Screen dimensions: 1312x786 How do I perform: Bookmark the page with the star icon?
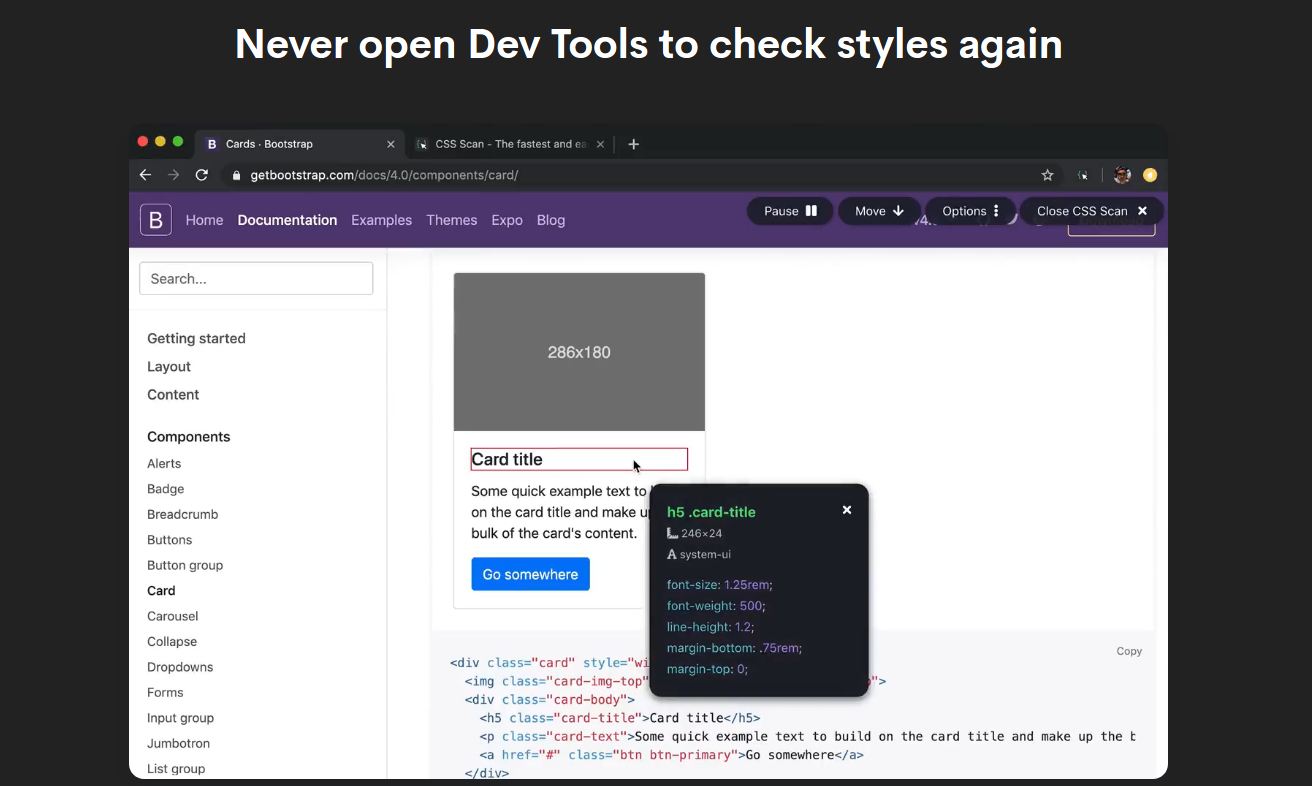pos(1047,175)
